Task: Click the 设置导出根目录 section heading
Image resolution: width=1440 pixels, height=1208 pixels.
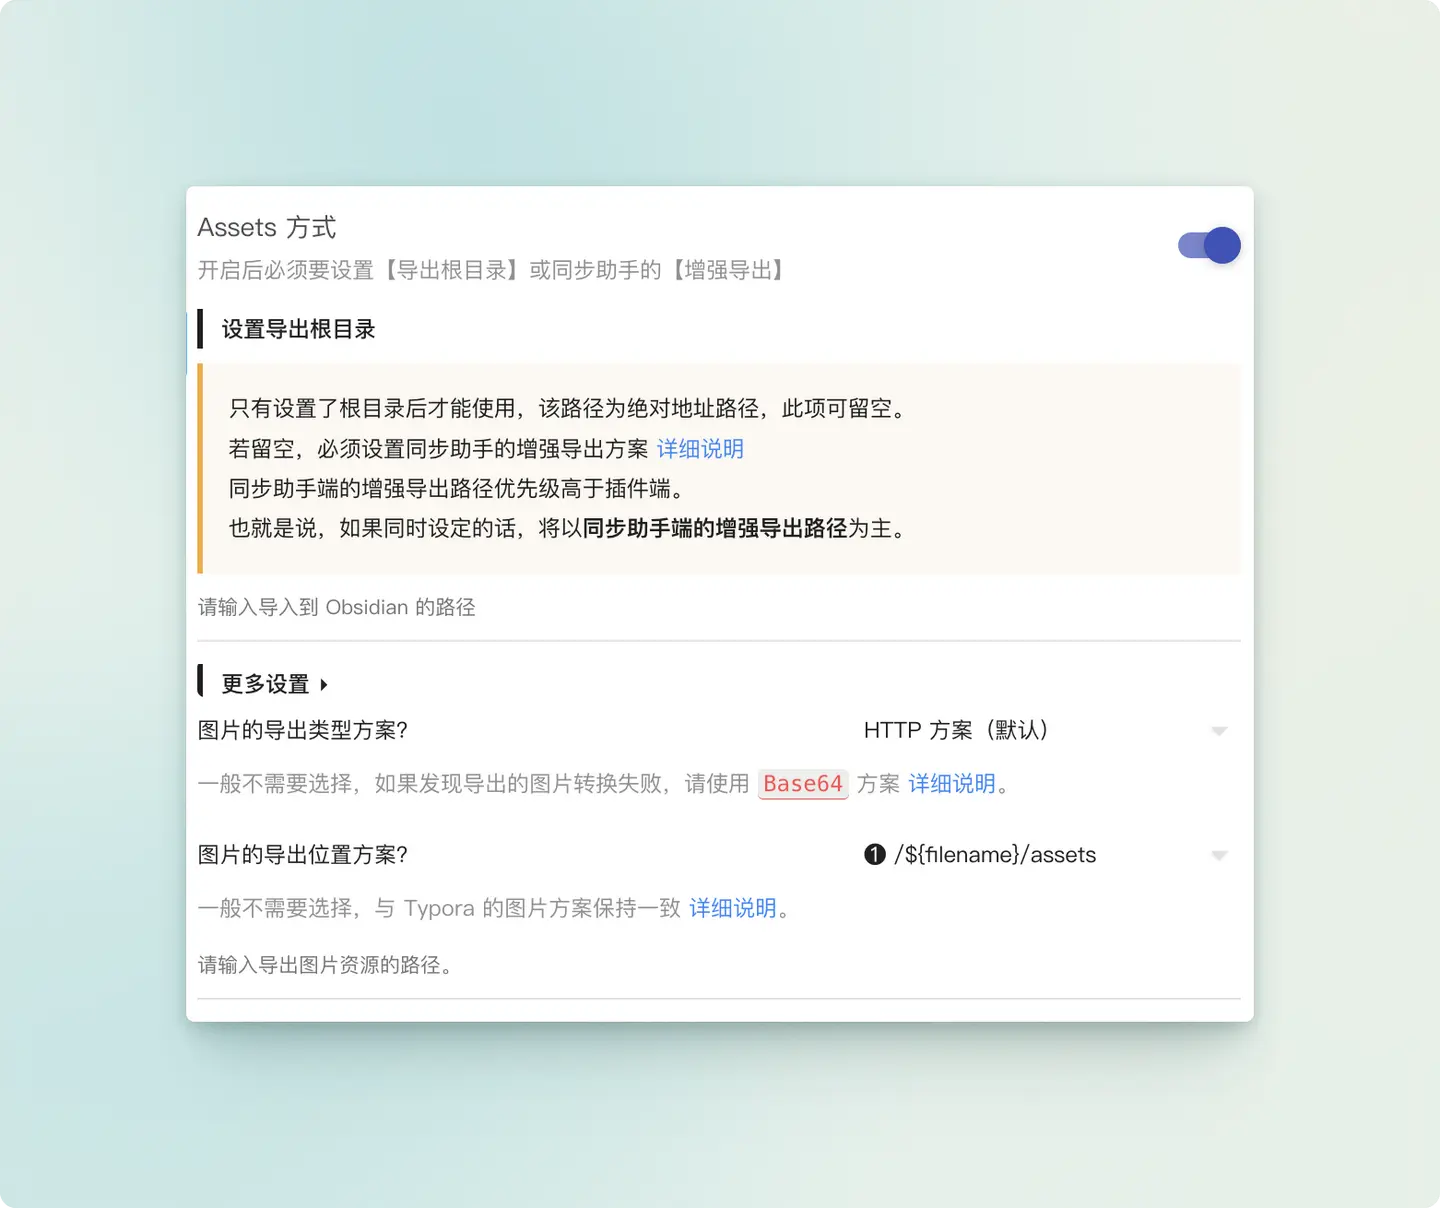Action: (298, 330)
